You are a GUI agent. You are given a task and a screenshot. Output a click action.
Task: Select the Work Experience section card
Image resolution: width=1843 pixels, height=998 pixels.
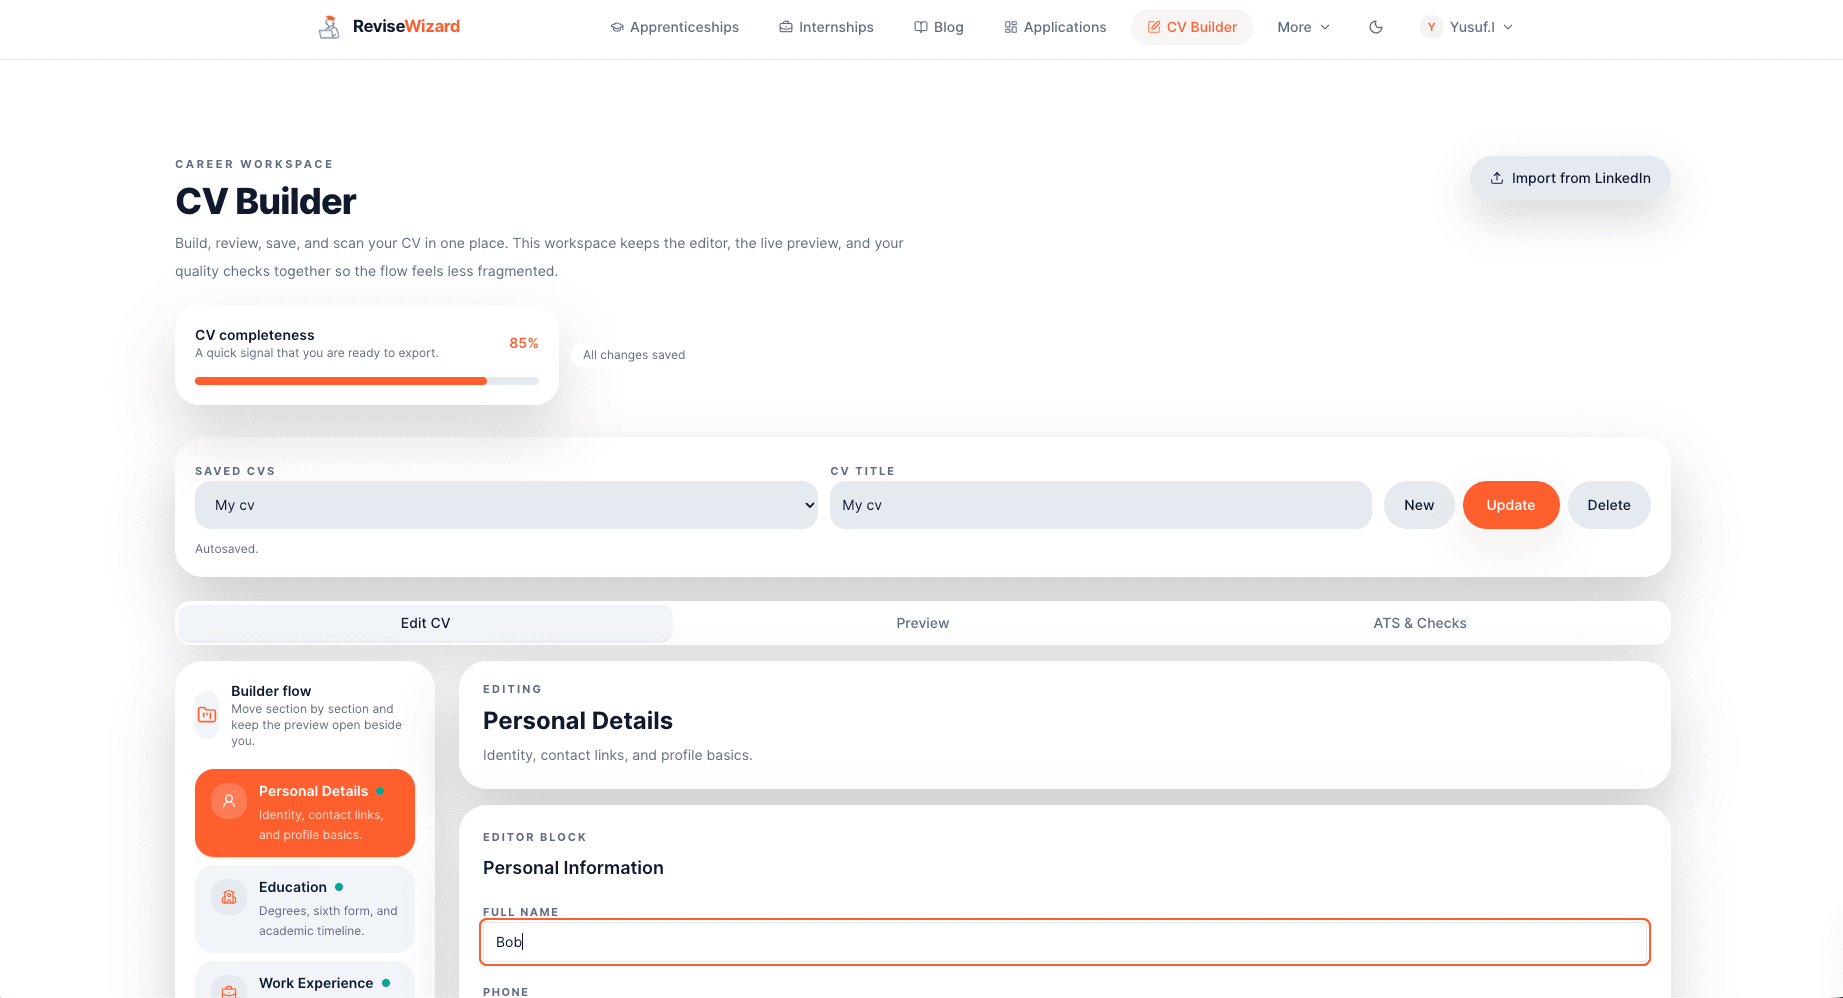(x=305, y=980)
